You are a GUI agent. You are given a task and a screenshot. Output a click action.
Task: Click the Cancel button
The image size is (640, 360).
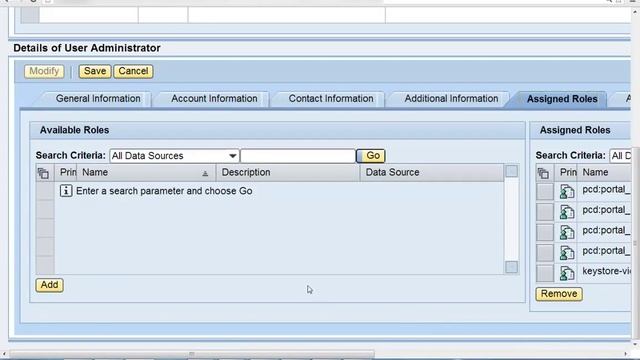pyautogui.click(x=133, y=71)
